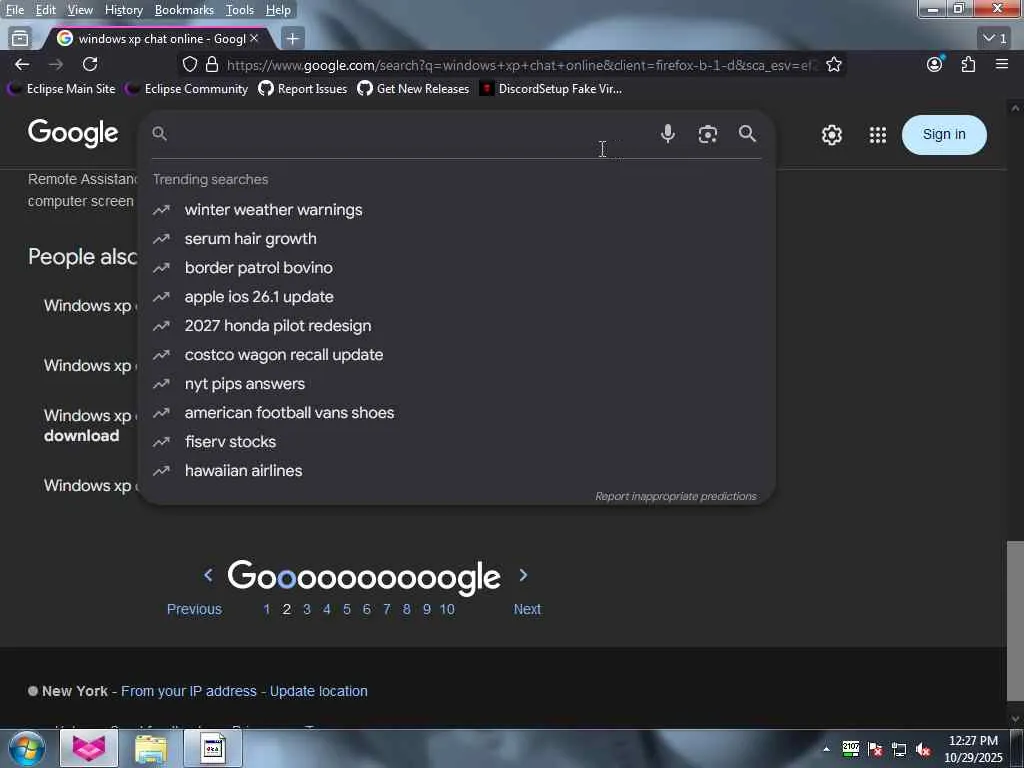Click the magnifier search button on the right
Screen dimensions: 1024x768
tap(747, 134)
